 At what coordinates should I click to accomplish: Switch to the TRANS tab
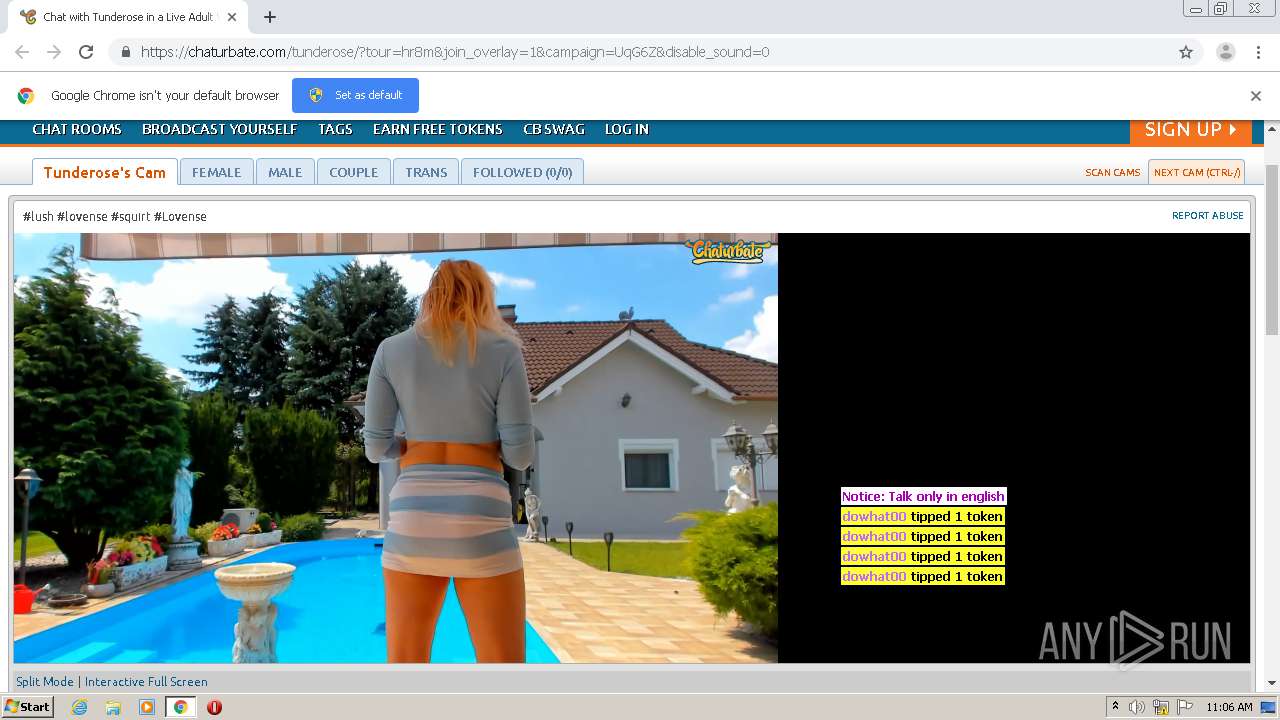[426, 172]
